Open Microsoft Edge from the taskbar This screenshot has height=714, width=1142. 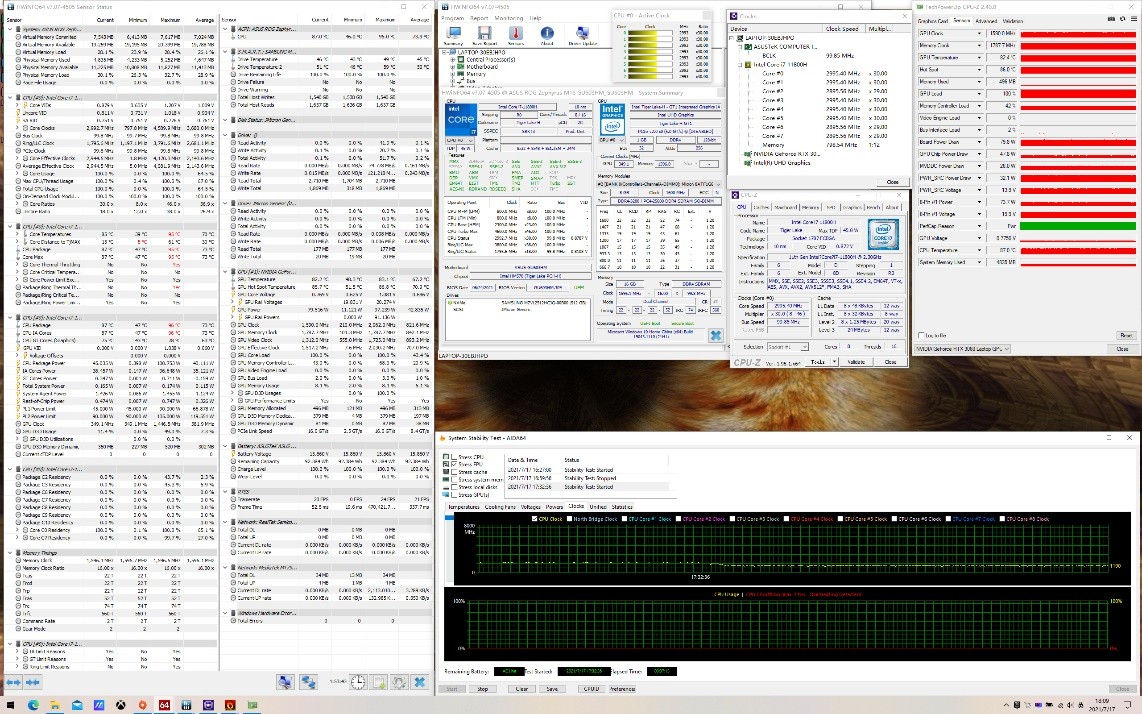click(33, 705)
